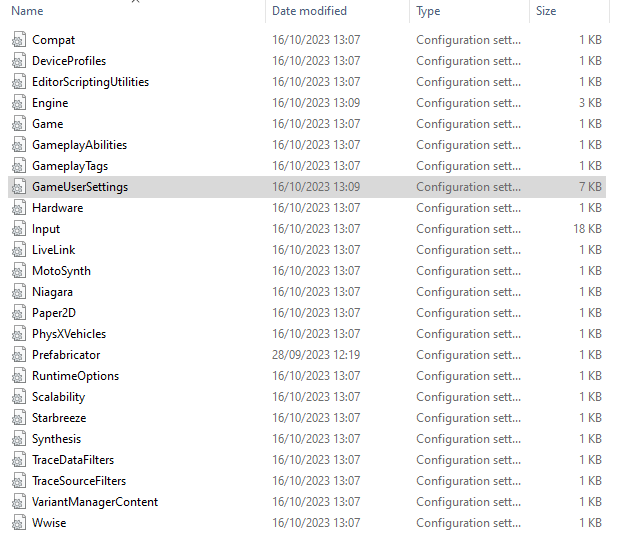The height and width of the screenshot is (540, 643).
Task: Sort files by Type column
Action: pyautogui.click(x=428, y=11)
